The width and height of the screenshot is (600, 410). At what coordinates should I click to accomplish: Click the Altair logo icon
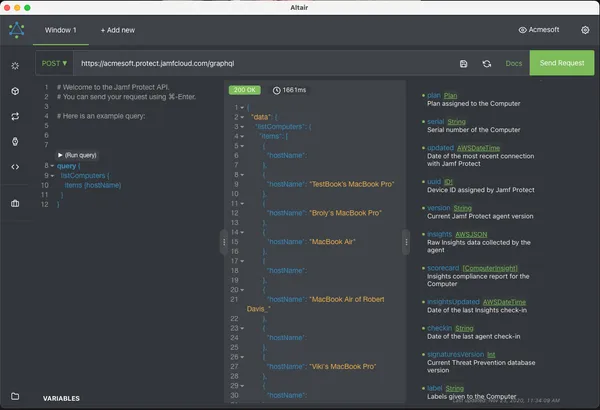tap(16, 30)
